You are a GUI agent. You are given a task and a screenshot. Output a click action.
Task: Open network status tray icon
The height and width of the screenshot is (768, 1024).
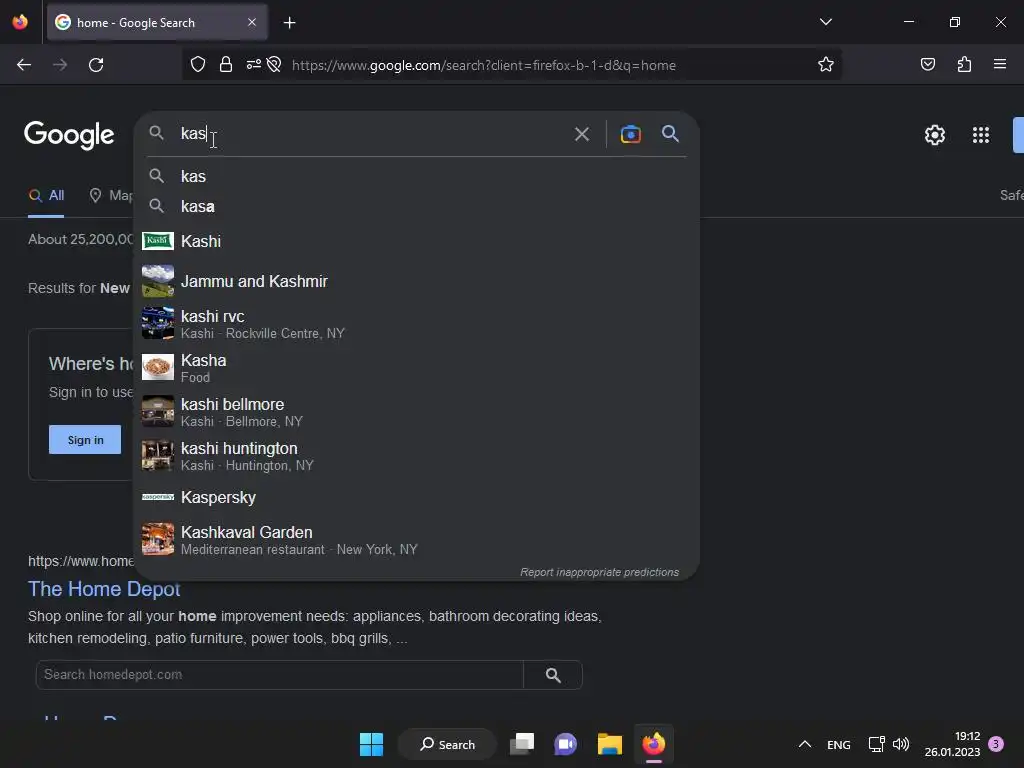(x=876, y=744)
